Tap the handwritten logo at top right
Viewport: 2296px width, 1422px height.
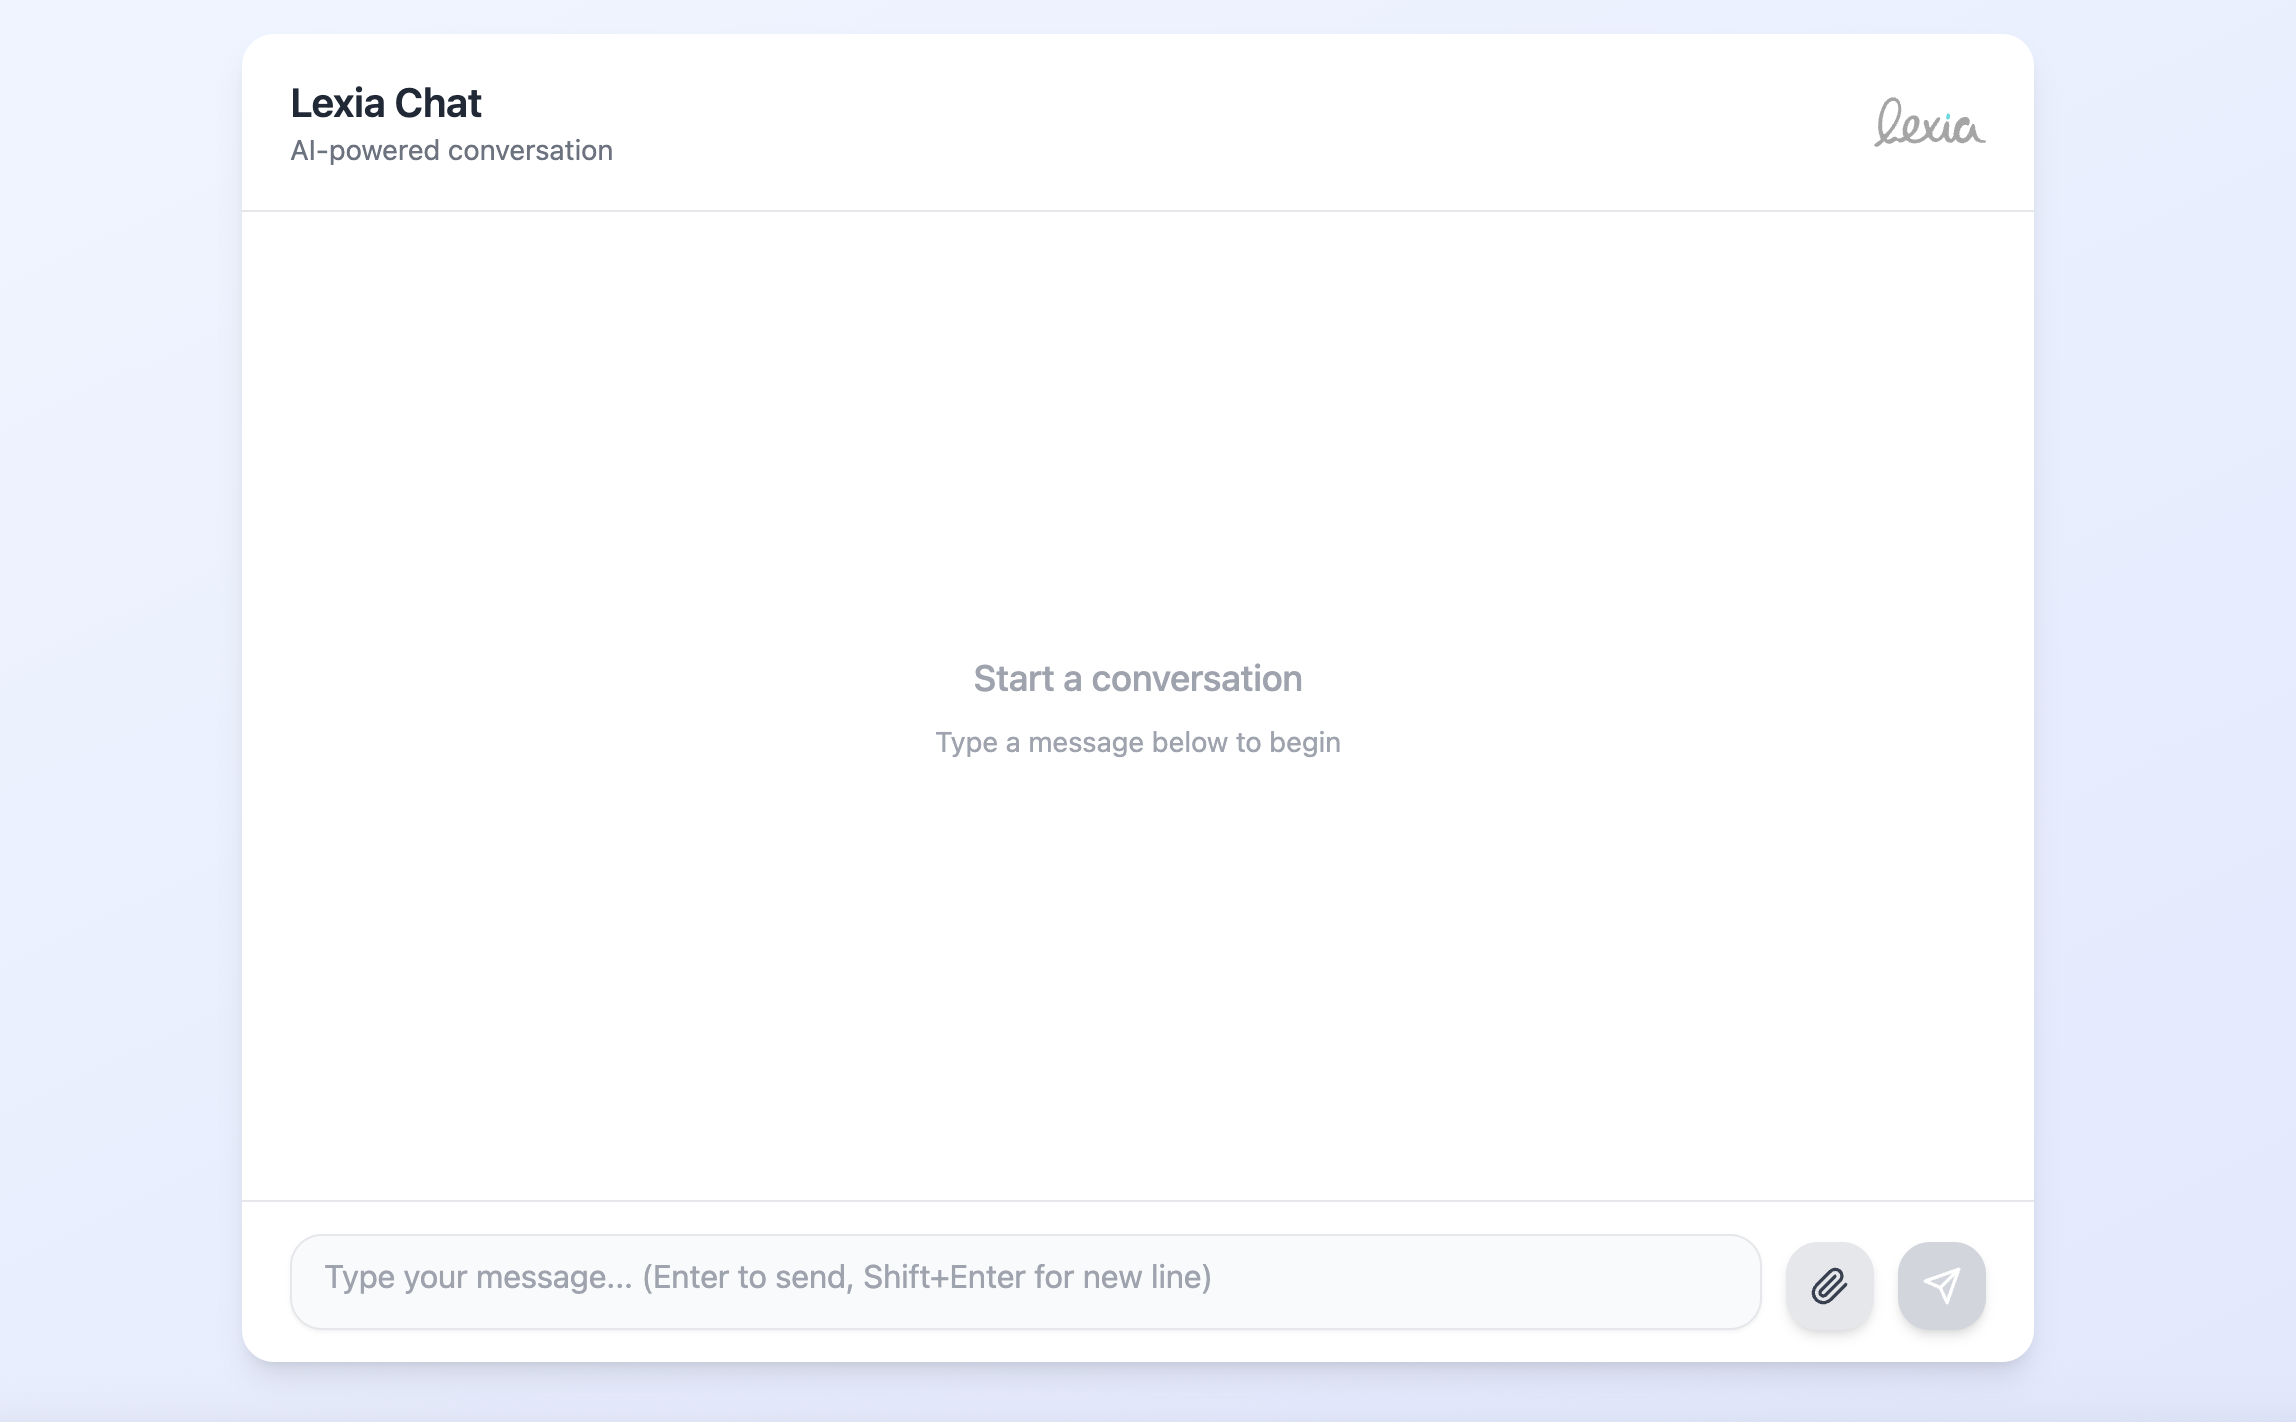click(x=1929, y=124)
